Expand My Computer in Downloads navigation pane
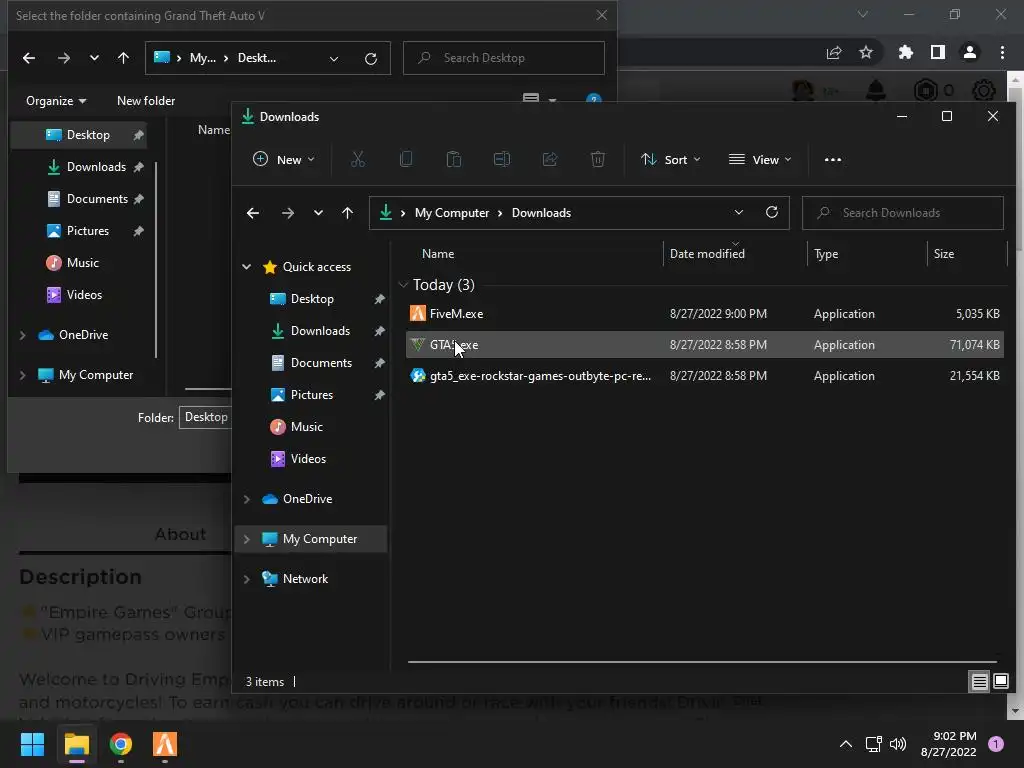The width and height of the screenshot is (1024, 768). tap(247, 539)
